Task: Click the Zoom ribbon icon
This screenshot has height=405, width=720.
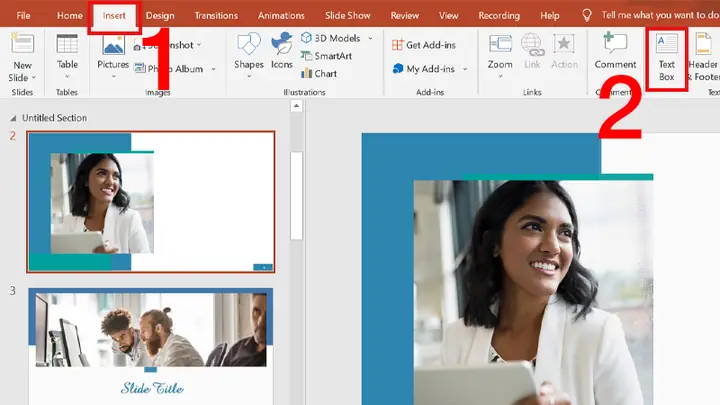Action: [500, 45]
